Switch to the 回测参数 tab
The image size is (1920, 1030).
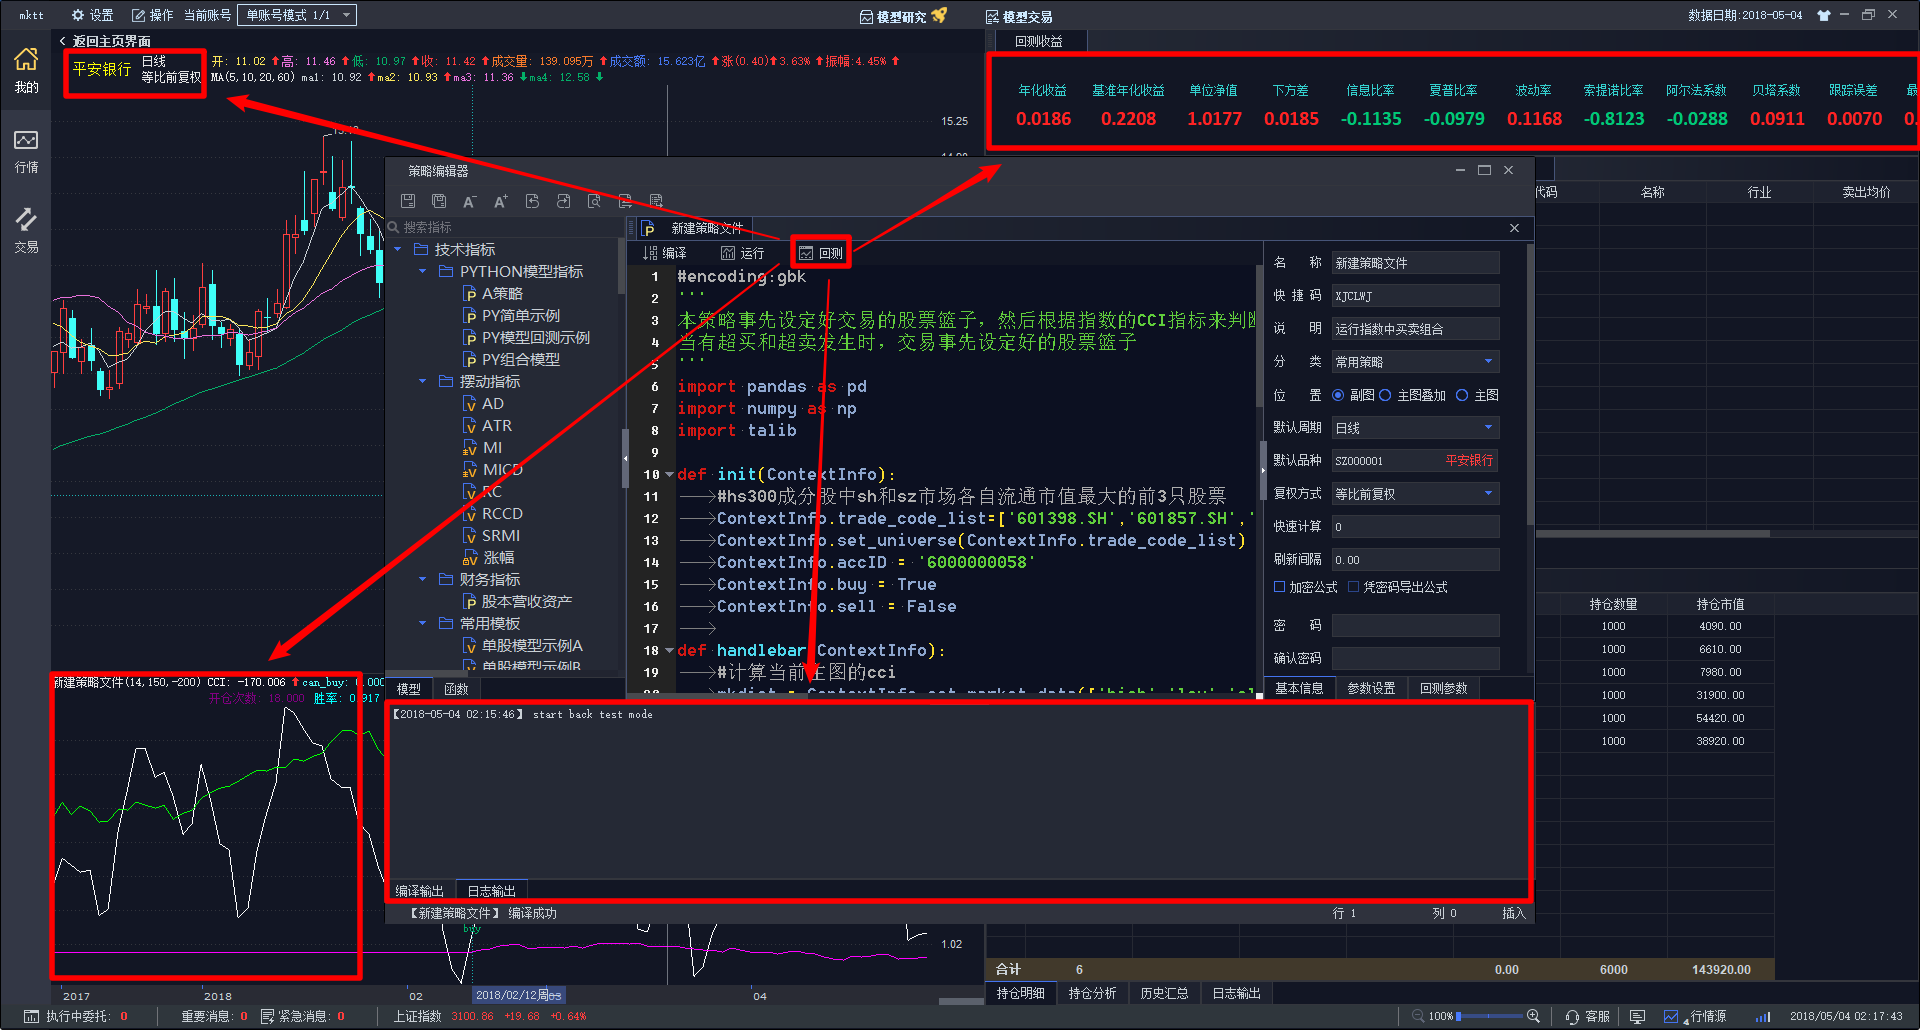pyautogui.click(x=1443, y=688)
